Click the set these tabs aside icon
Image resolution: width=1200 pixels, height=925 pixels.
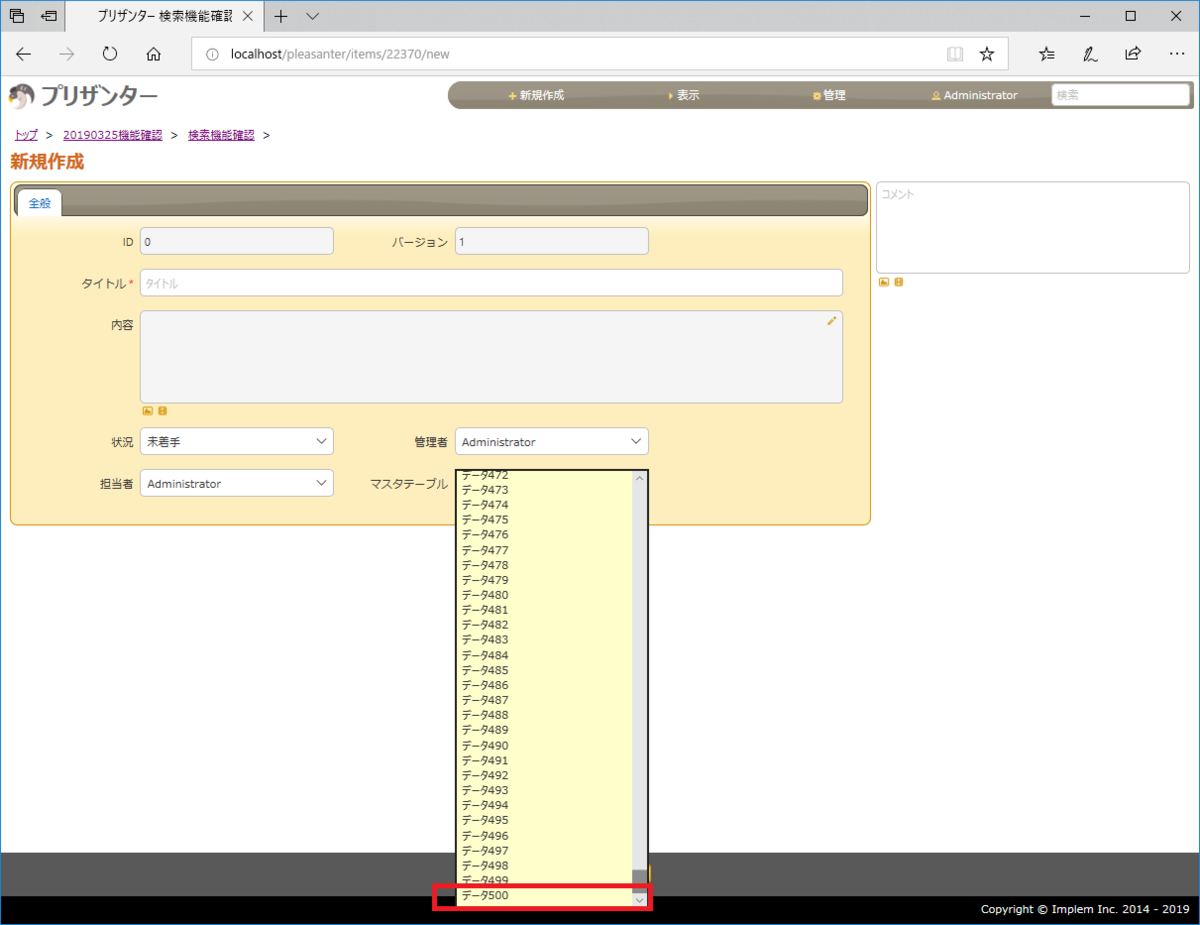coord(49,16)
